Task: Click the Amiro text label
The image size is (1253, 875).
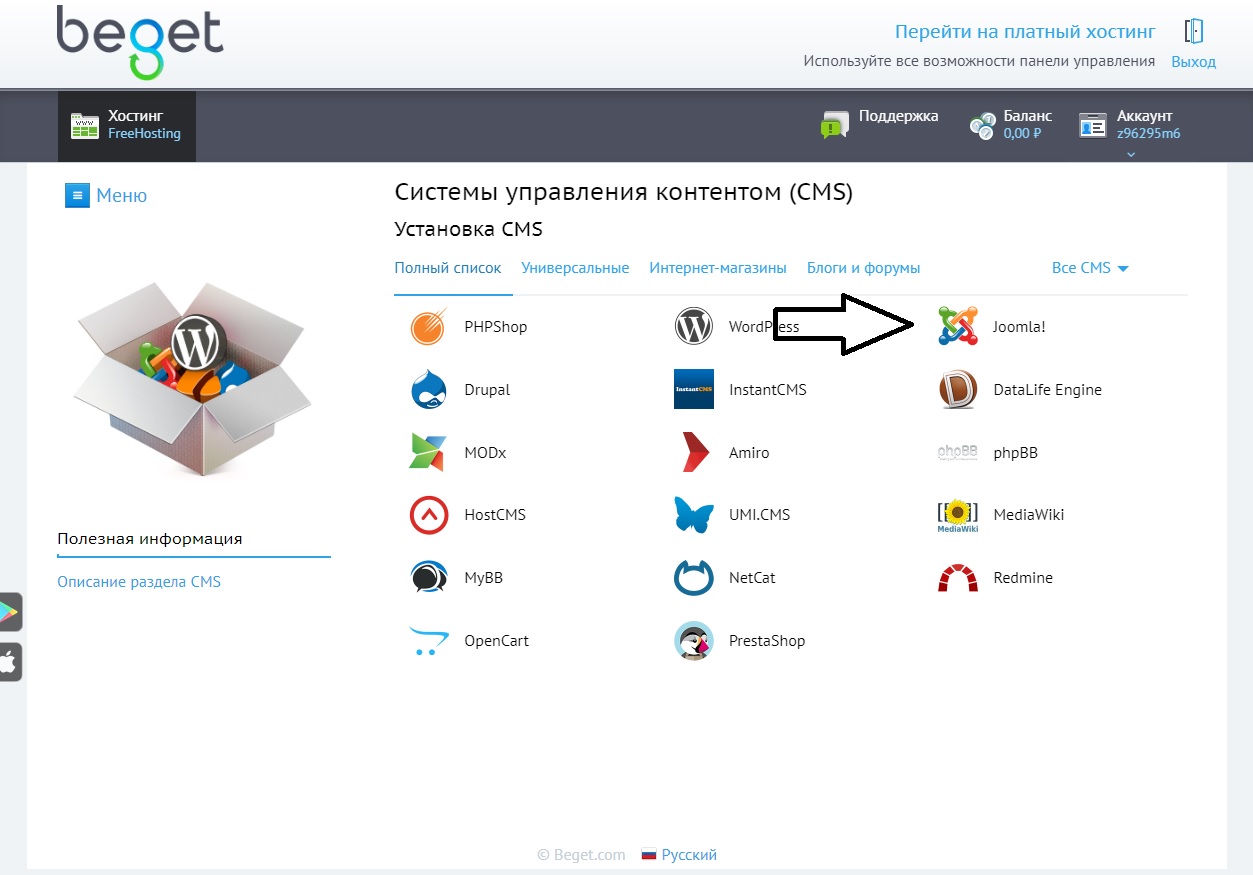Action: point(749,453)
